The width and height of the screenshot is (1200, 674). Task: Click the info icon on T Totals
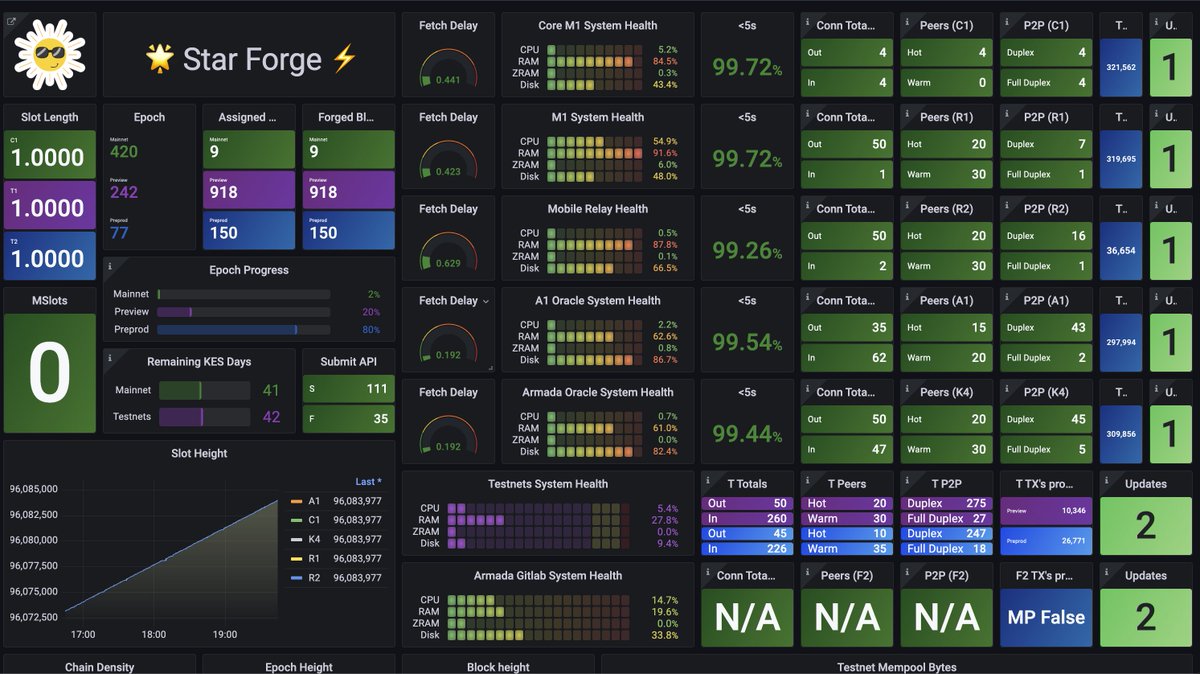pos(707,481)
